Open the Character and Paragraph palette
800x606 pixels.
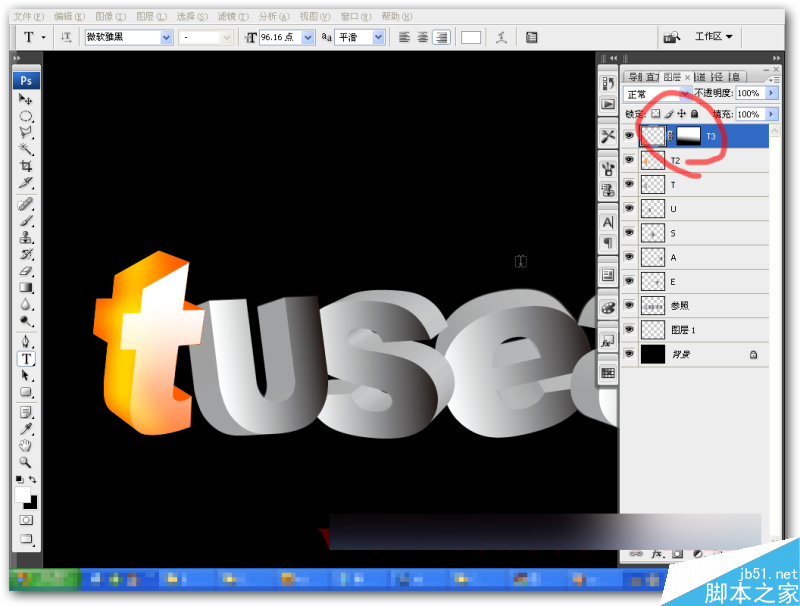coord(531,37)
